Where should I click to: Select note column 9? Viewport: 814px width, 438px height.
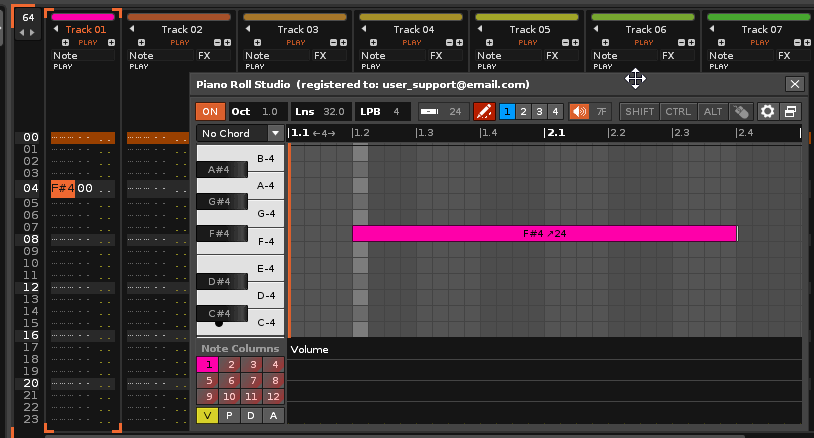[207, 397]
